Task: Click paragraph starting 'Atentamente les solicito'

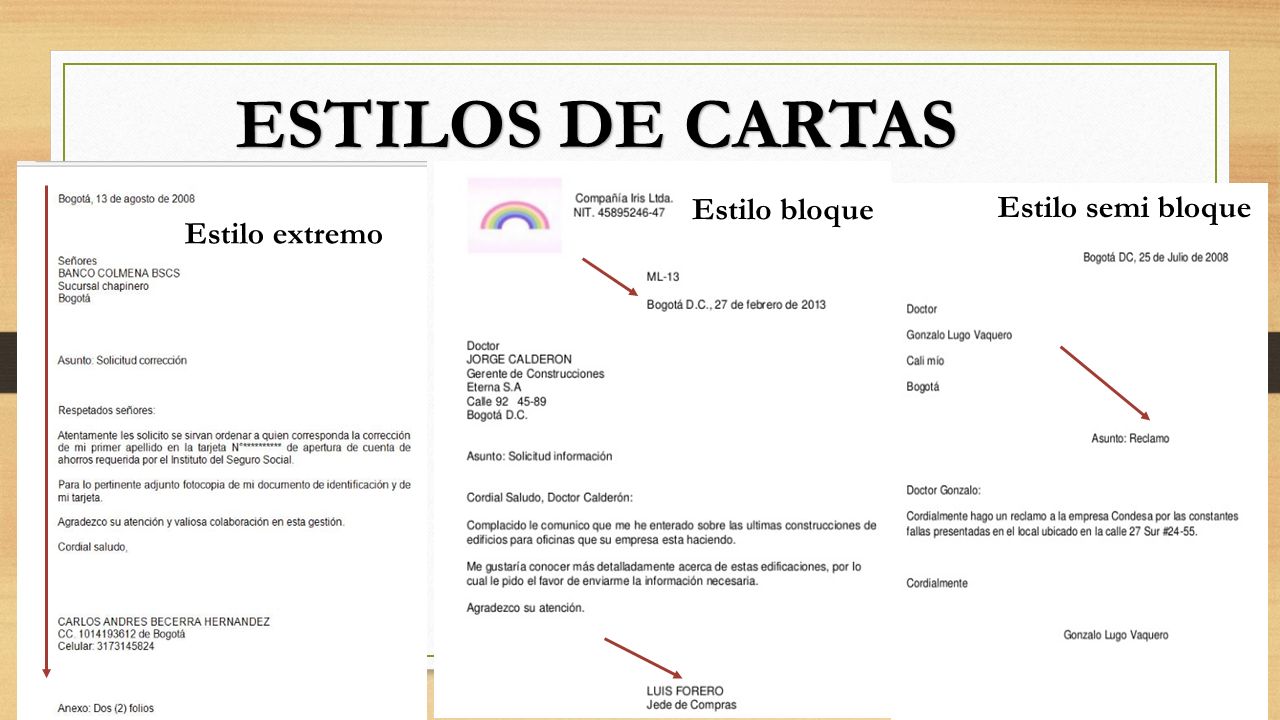Action: point(234,448)
